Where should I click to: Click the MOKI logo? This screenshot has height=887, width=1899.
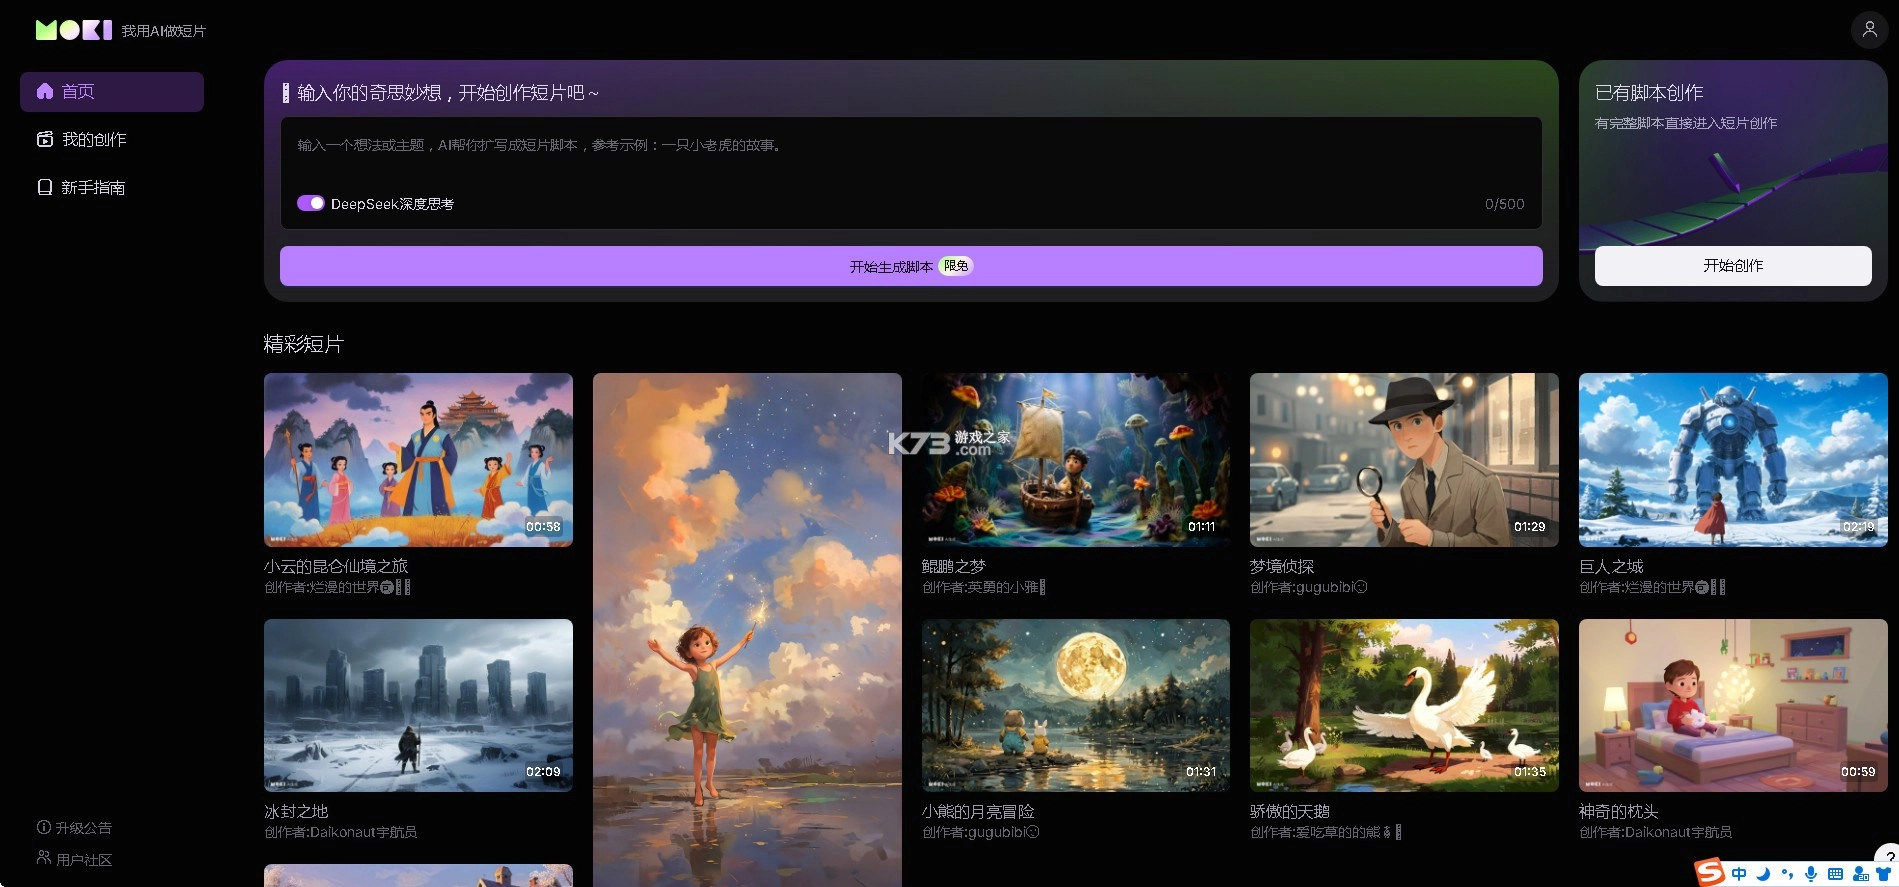[x=73, y=30]
